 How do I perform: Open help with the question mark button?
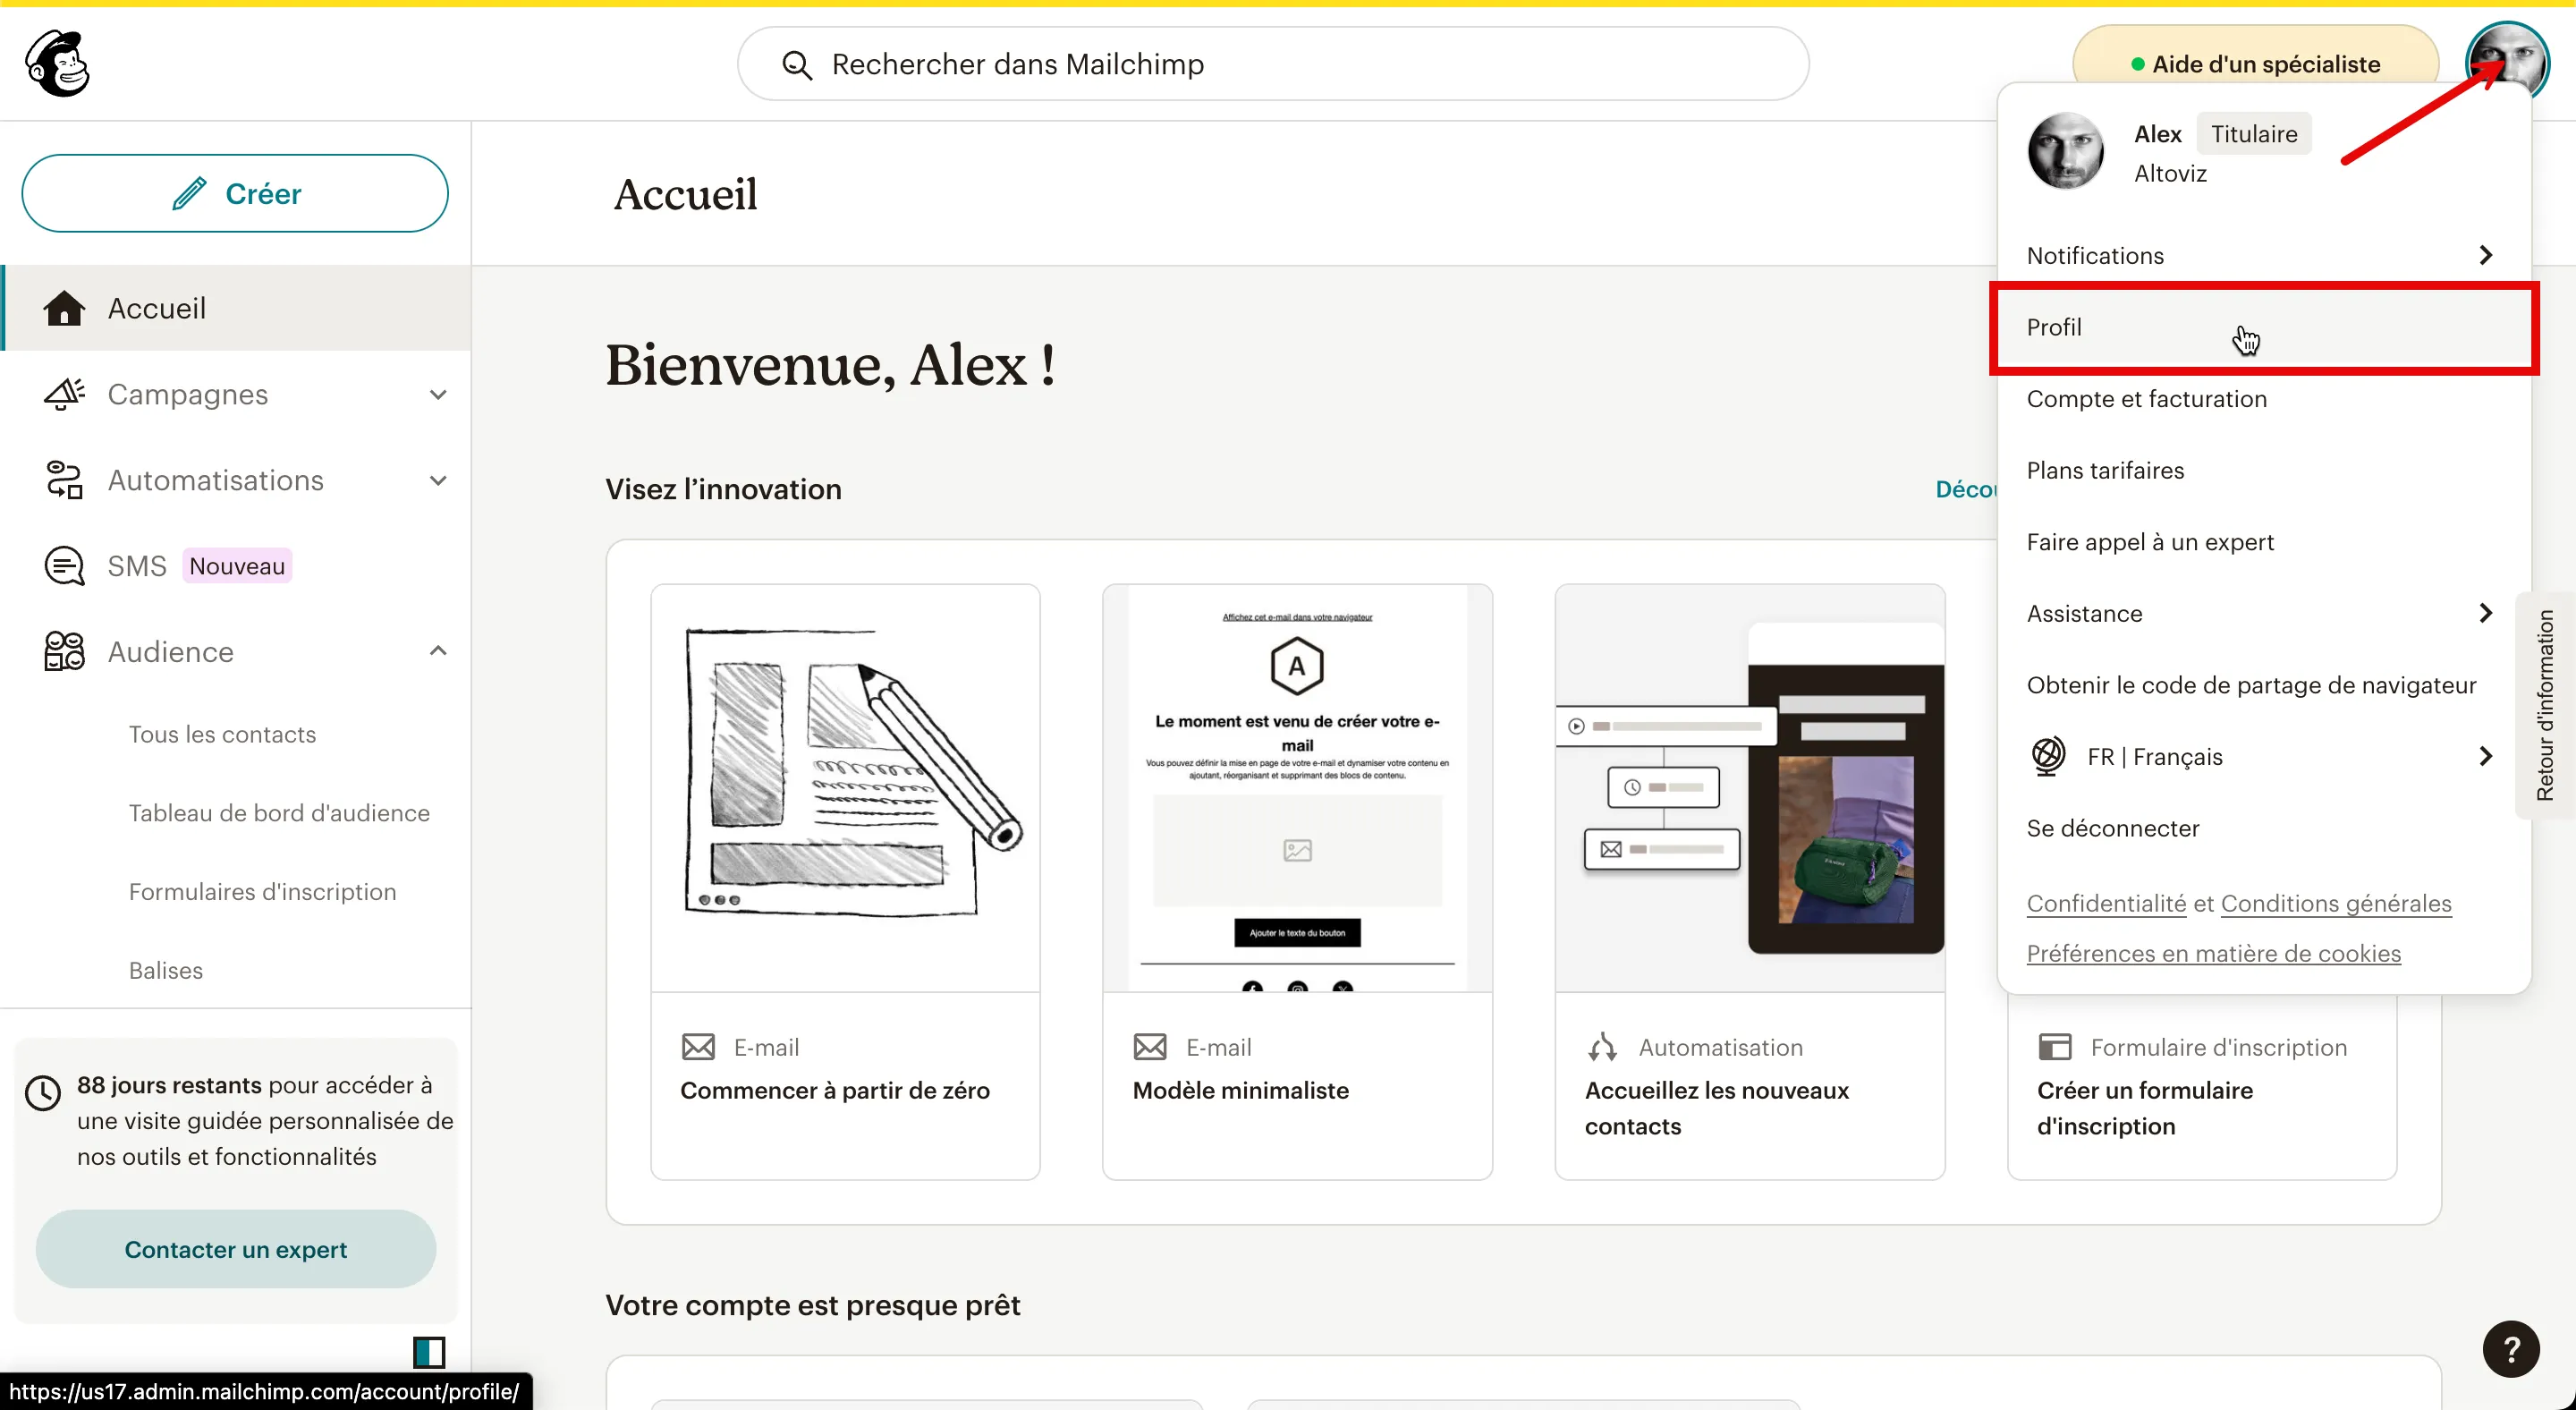click(x=2510, y=1349)
